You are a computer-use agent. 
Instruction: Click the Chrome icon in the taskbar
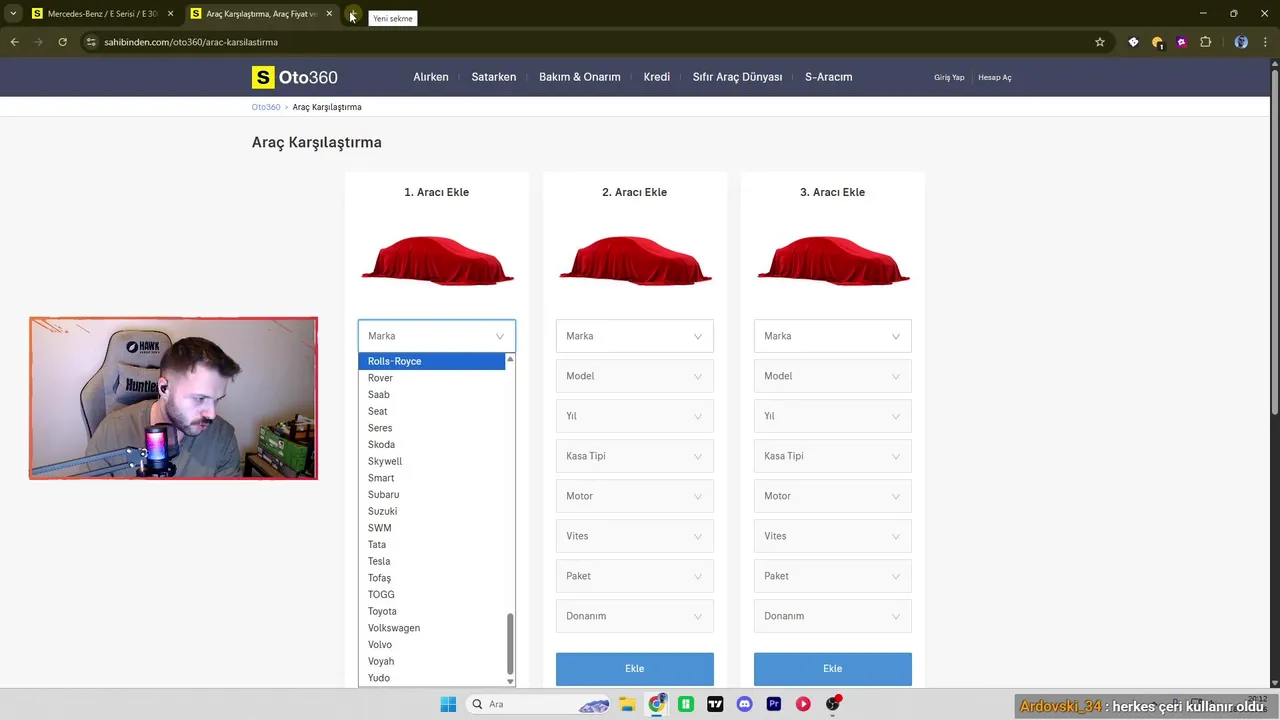tap(657, 704)
